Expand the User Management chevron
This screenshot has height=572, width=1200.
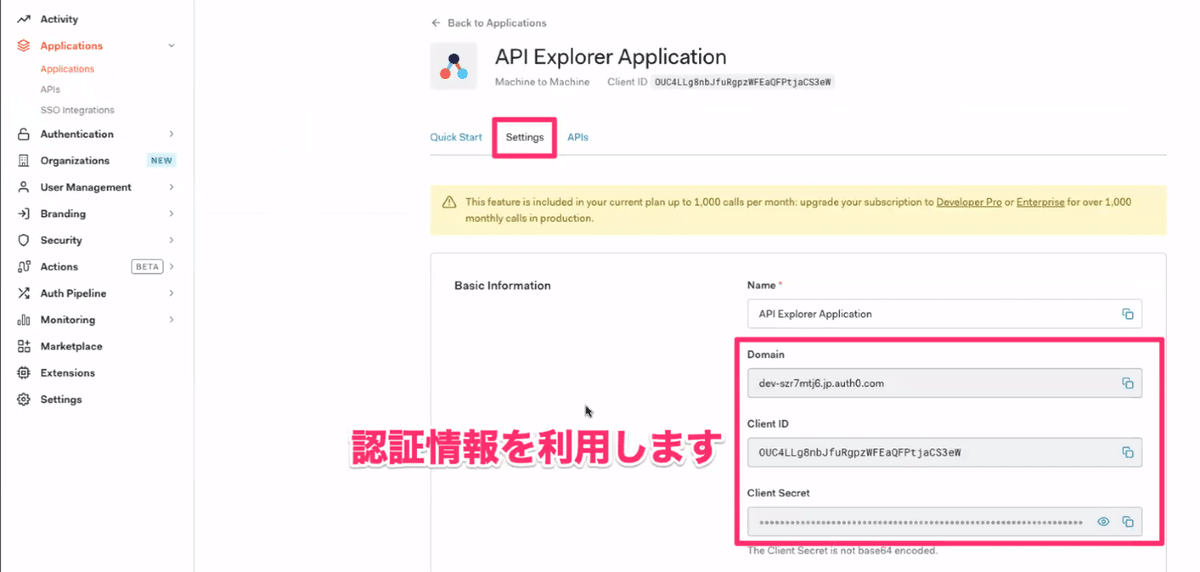click(x=172, y=187)
